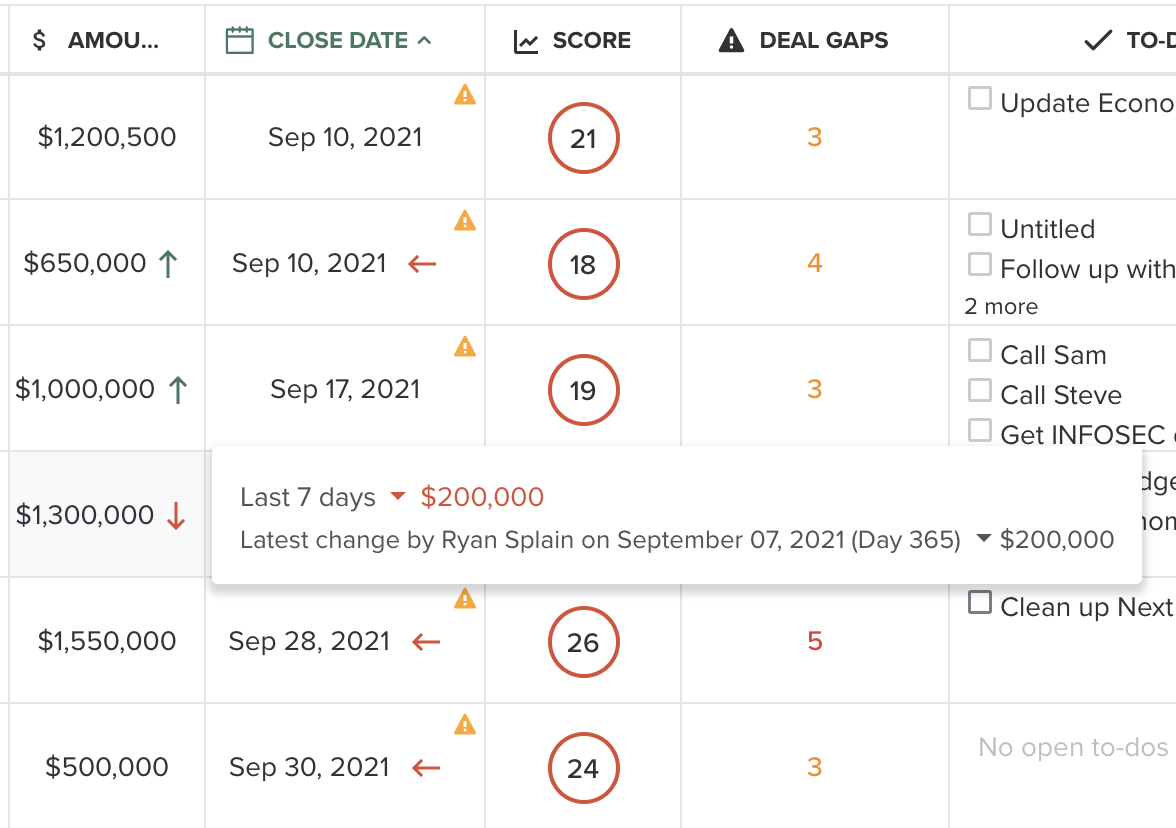Select the Score column header
This screenshot has width=1176, height=828.
(x=590, y=40)
